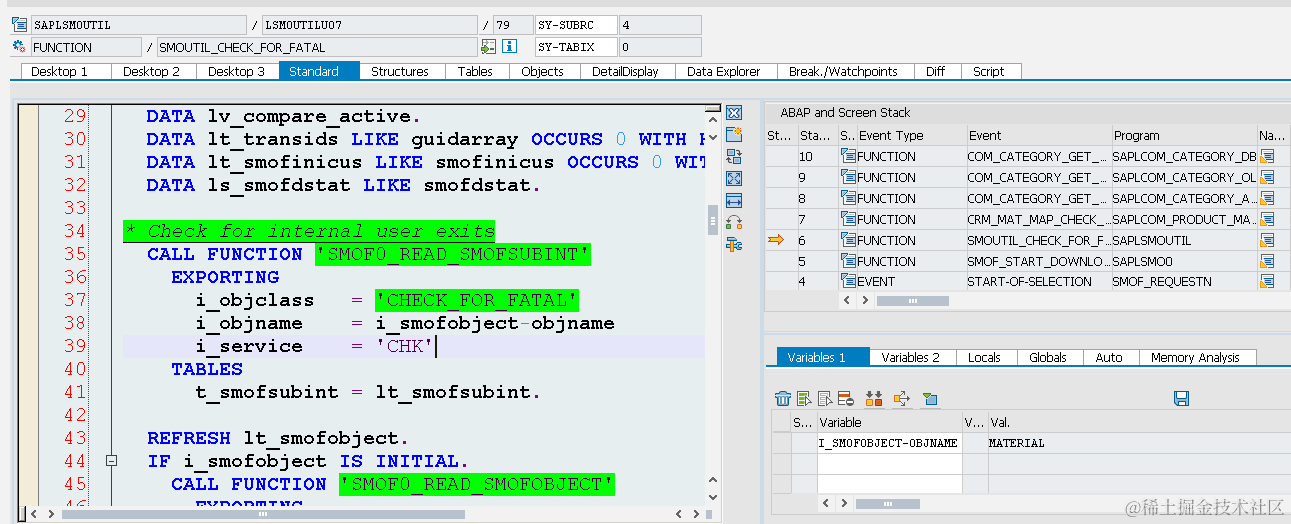Collapse the IF block at line 44
This screenshot has height=524, width=1291.
[x=112, y=461]
